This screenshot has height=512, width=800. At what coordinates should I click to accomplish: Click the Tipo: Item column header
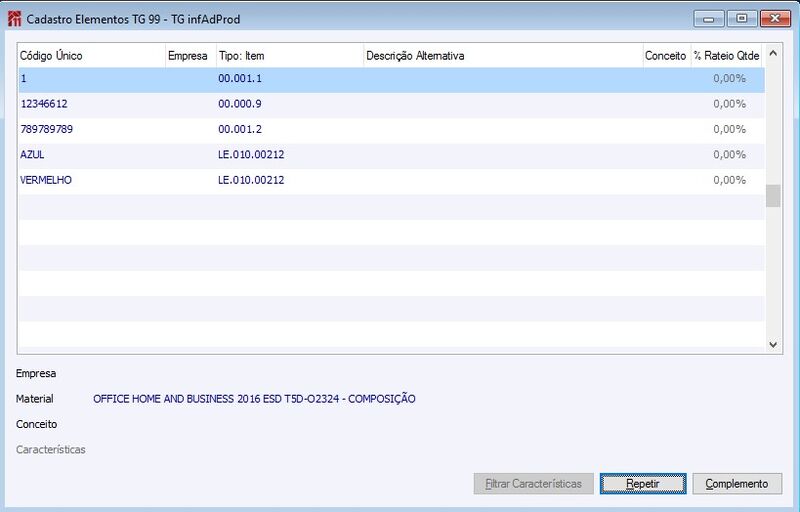[289, 56]
